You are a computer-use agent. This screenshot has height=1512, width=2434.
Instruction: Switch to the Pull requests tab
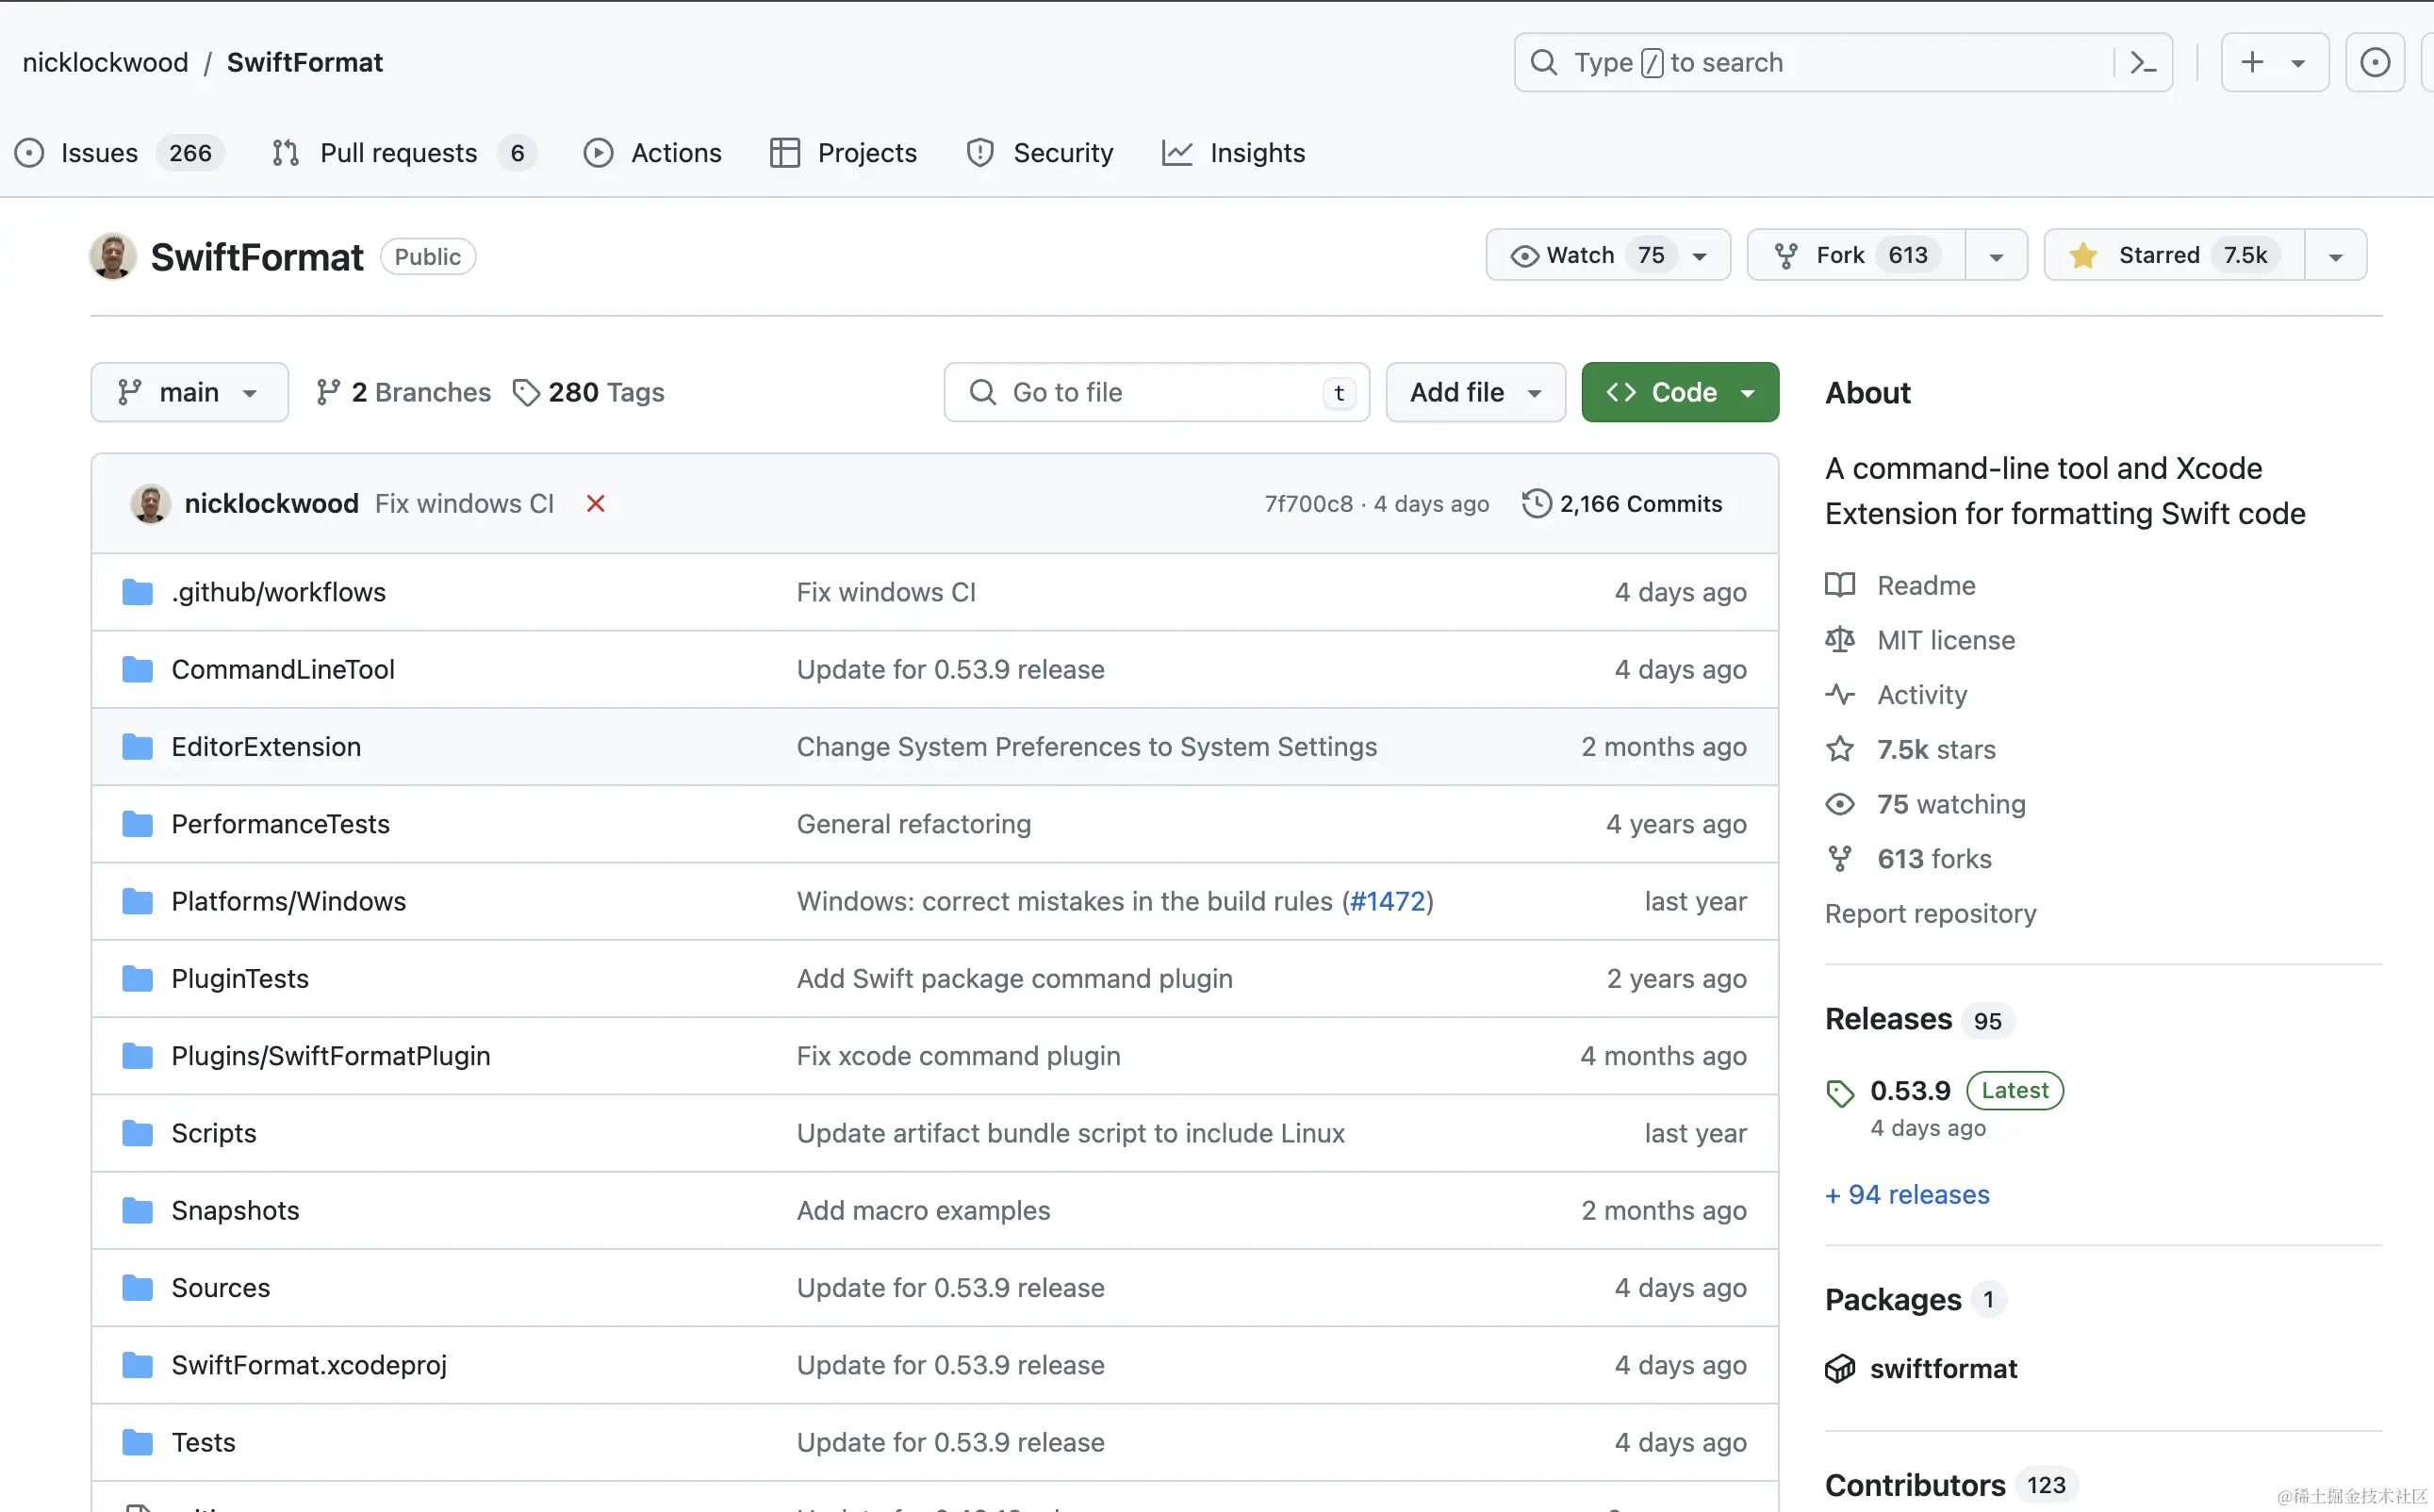(398, 153)
